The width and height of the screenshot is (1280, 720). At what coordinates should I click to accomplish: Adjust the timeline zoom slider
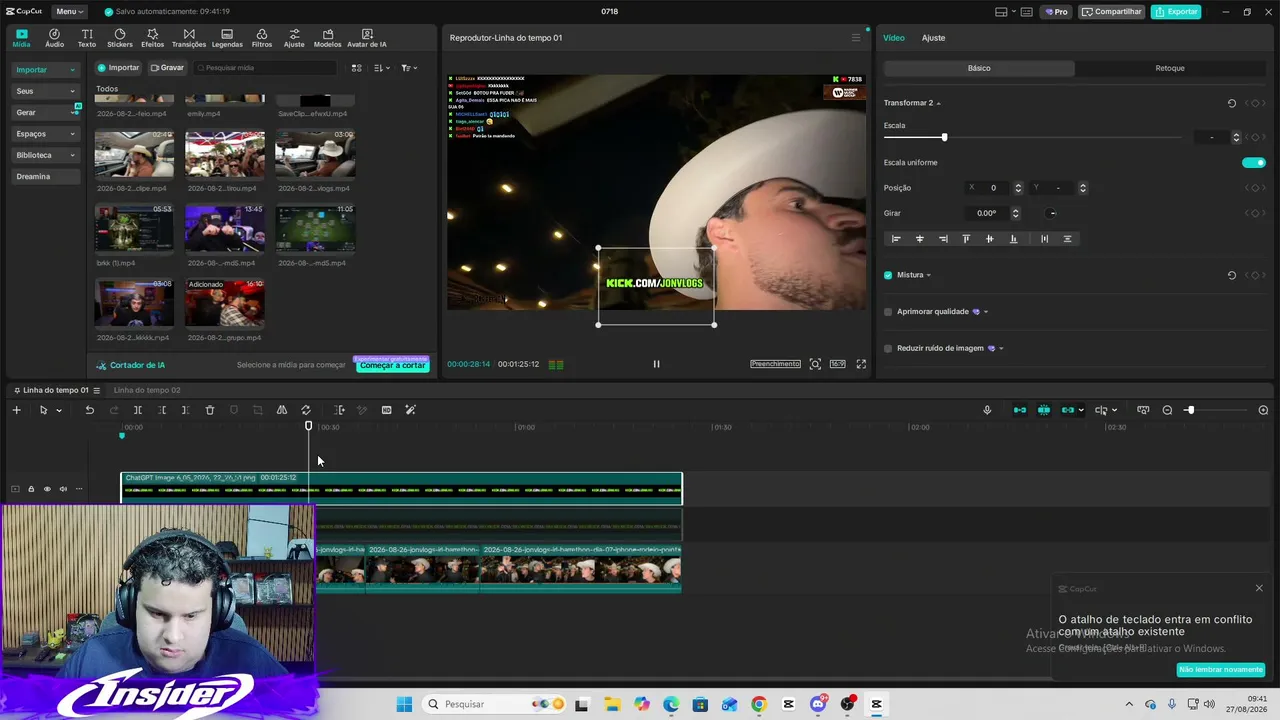[x=1190, y=410]
